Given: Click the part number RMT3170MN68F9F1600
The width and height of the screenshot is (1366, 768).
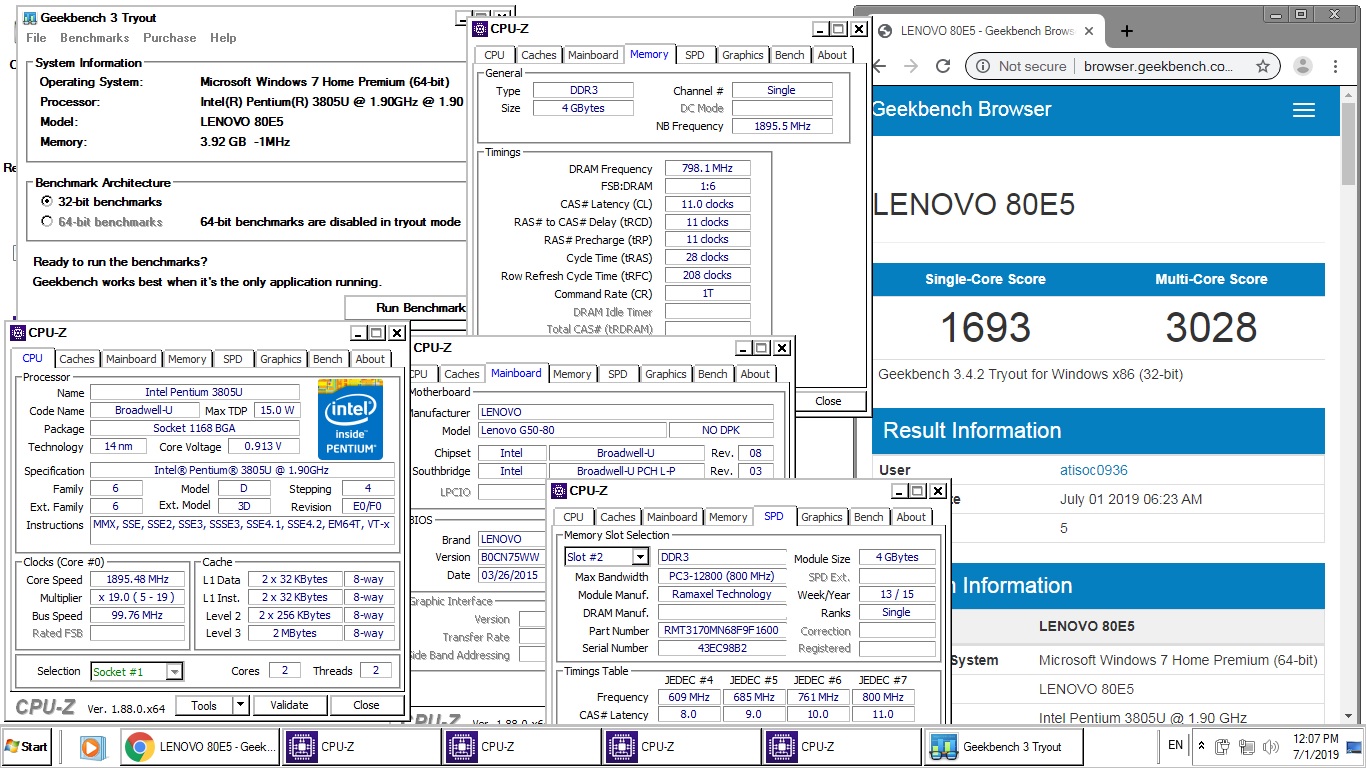Looking at the screenshot, I should point(721,631).
